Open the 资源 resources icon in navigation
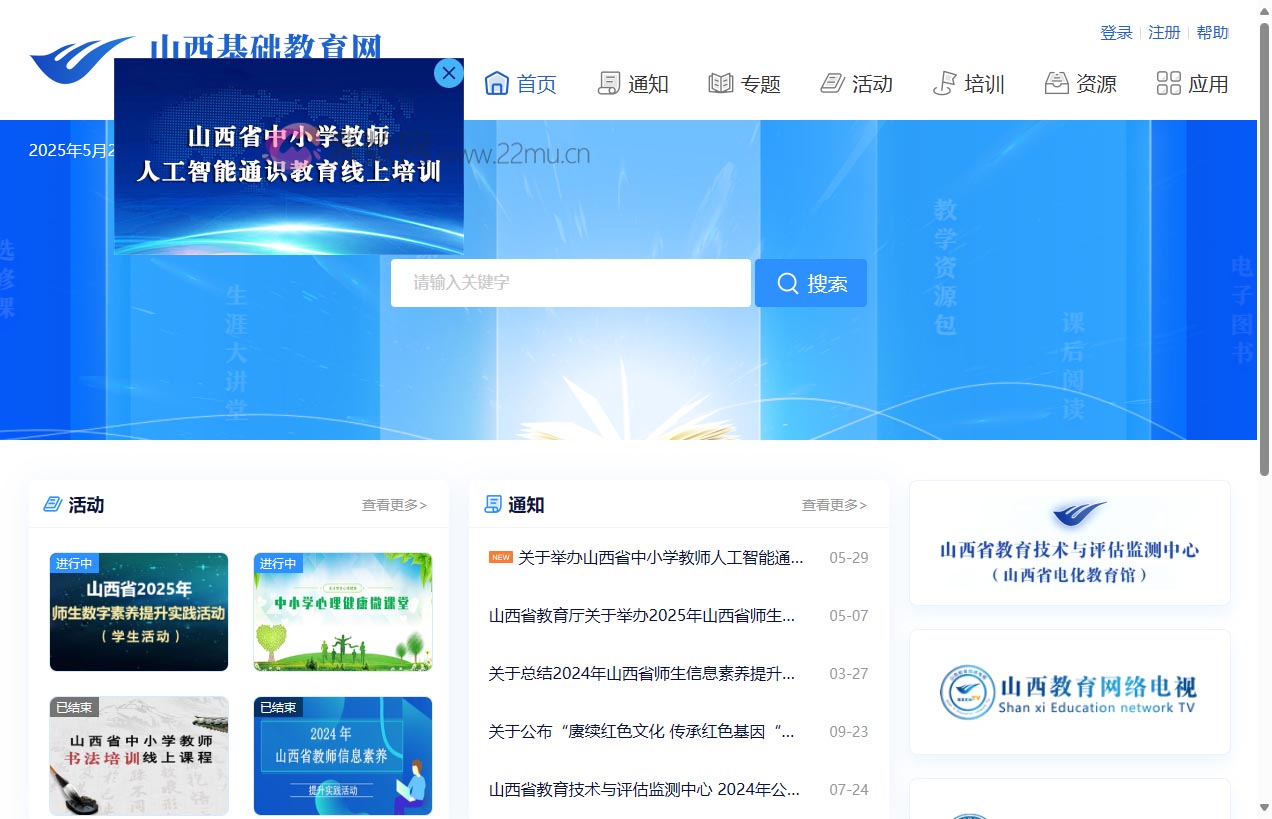This screenshot has height=819, width=1272. (x=1056, y=84)
